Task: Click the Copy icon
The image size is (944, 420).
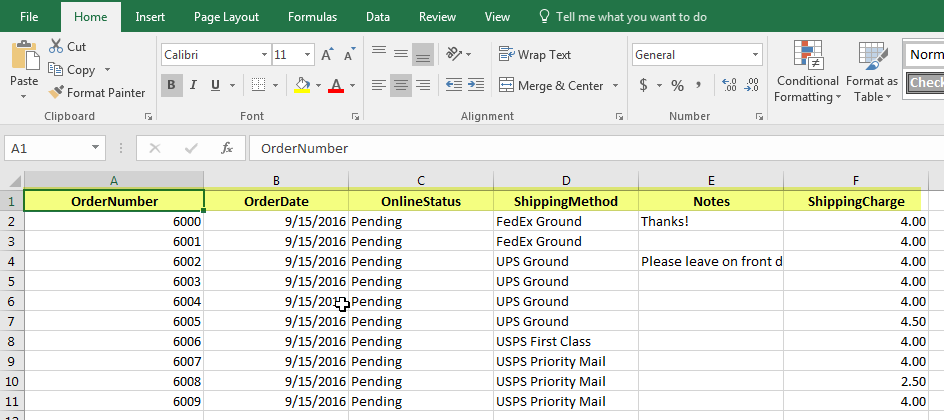Action: (x=55, y=70)
